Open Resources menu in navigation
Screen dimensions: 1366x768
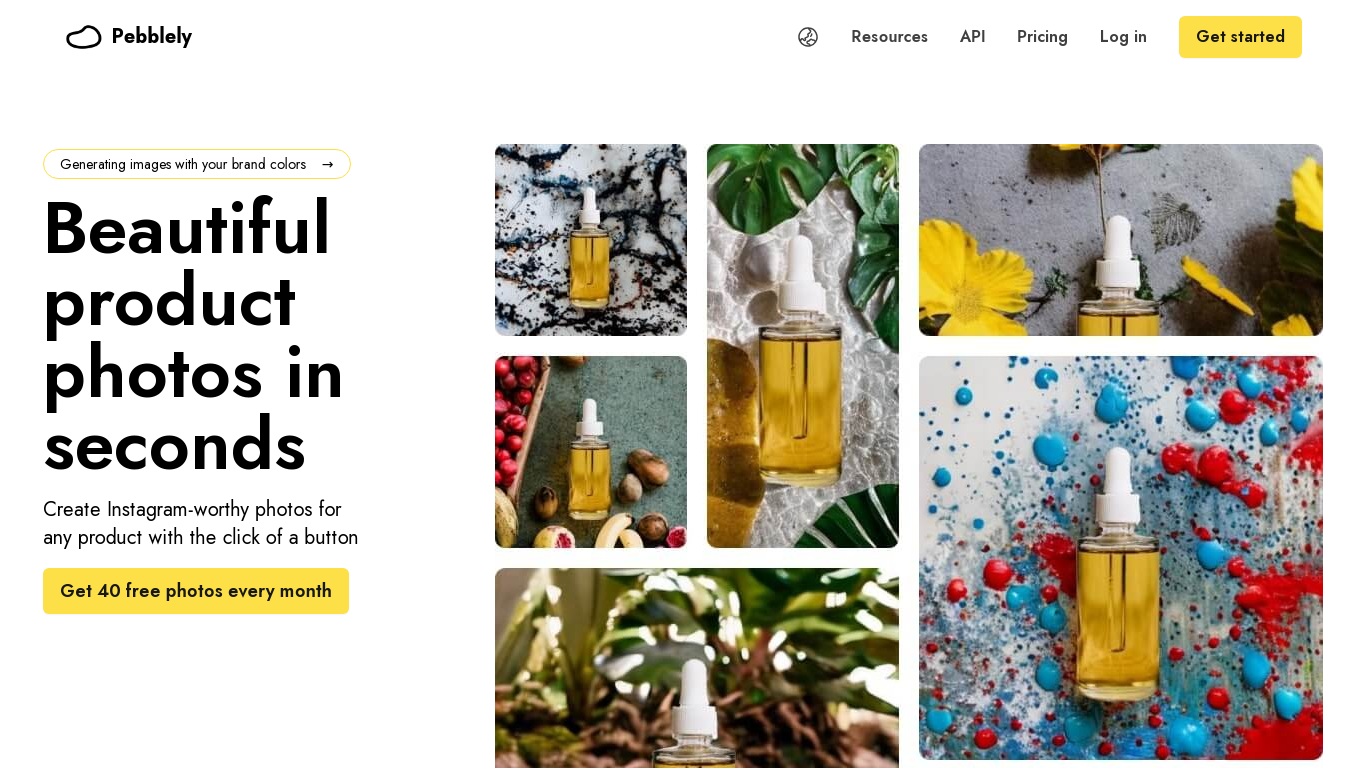pos(889,37)
